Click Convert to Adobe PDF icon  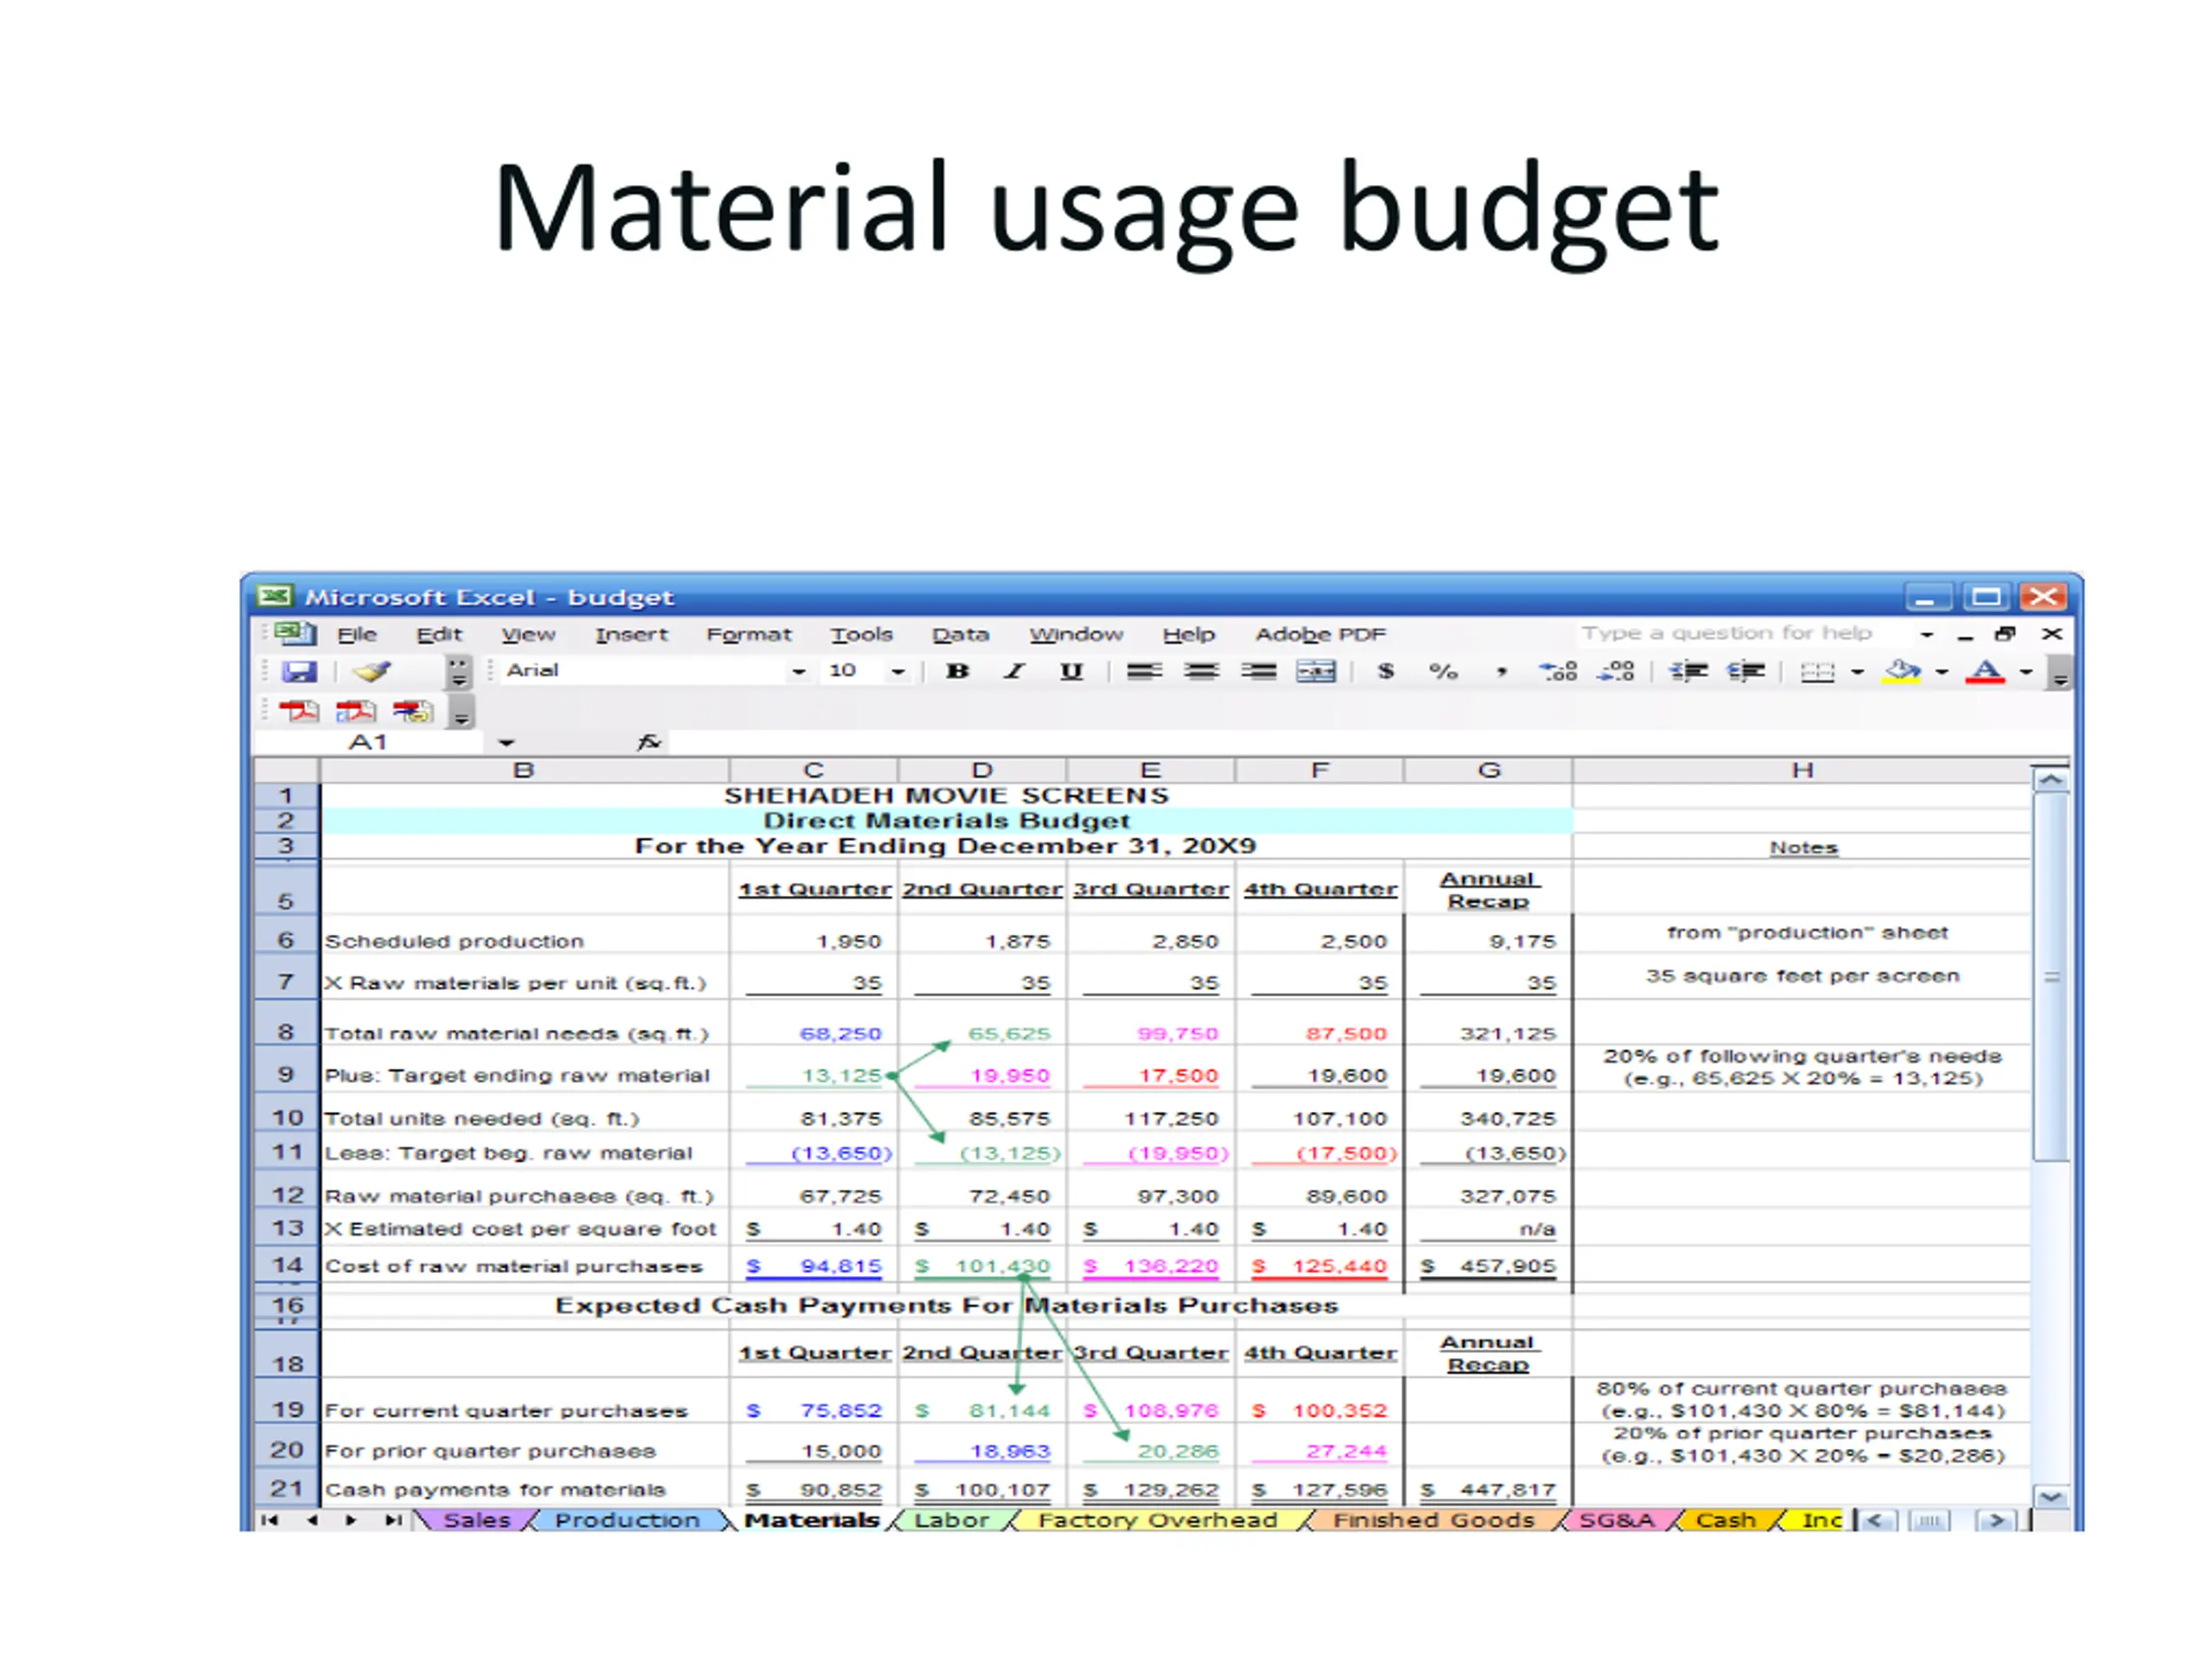click(x=298, y=711)
